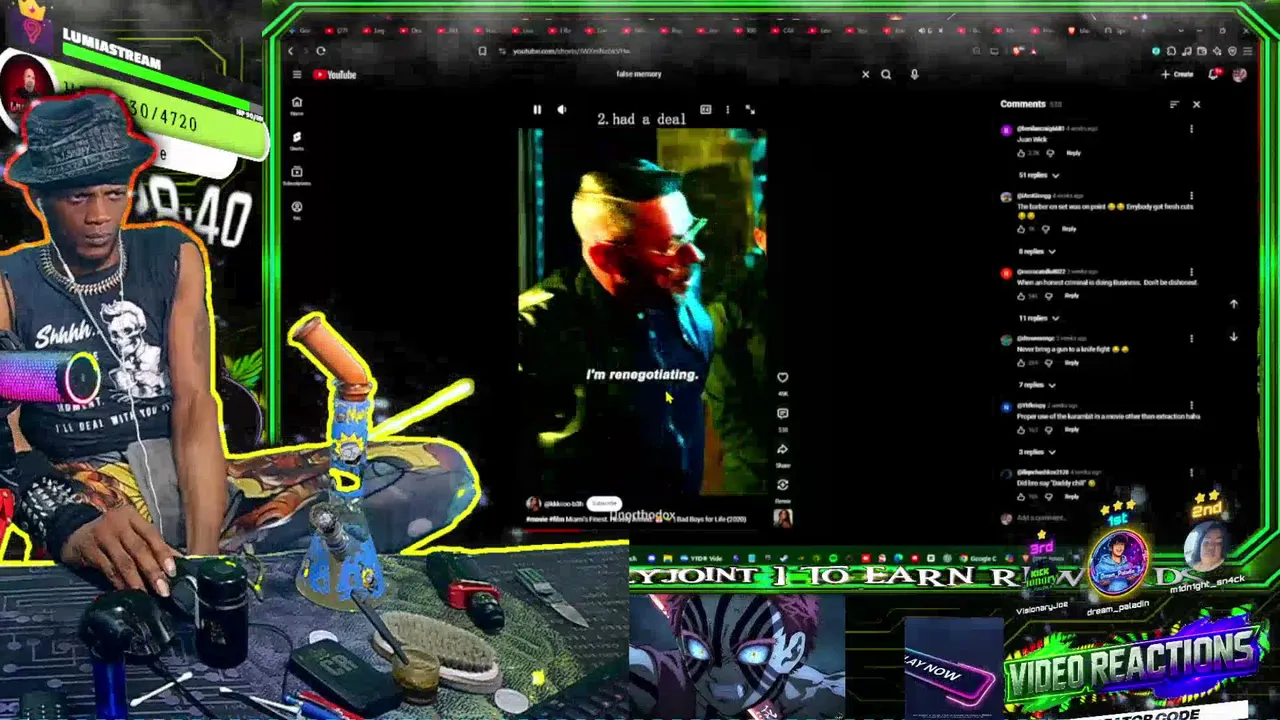This screenshot has width=1280, height=720.
Task: Expand 11 replies under honest criminal comment
Action: (1039, 318)
